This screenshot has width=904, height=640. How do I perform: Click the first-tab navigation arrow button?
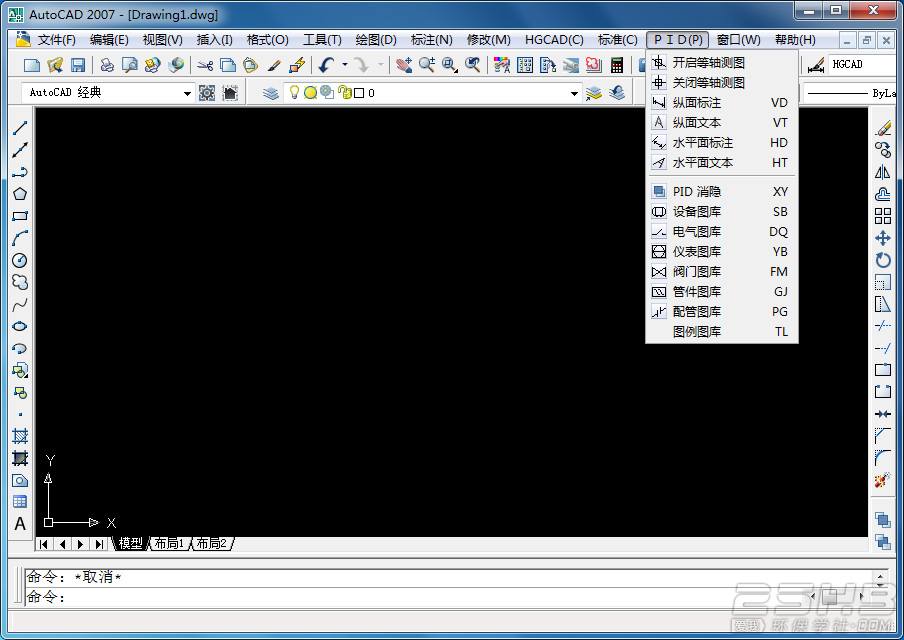pyautogui.click(x=44, y=544)
